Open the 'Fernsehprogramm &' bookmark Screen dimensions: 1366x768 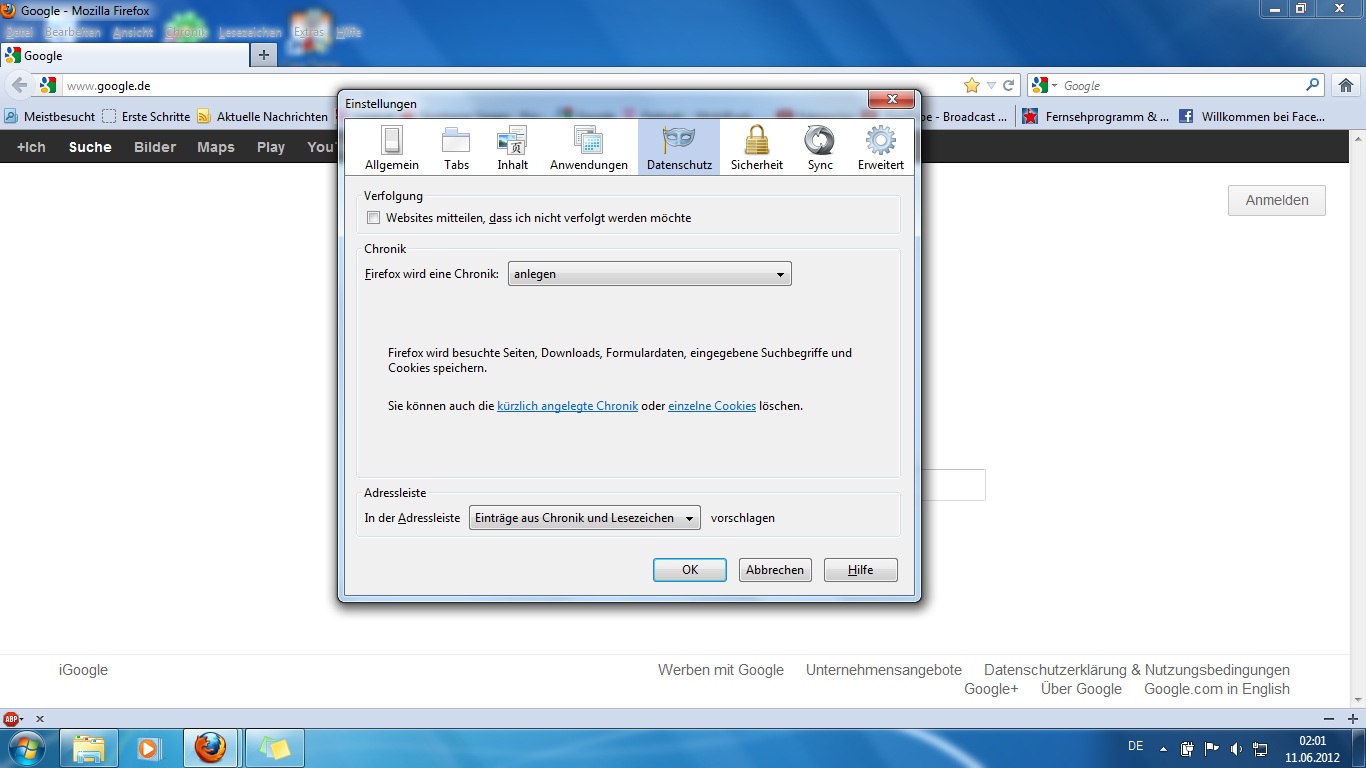(x=1096, y=116)
